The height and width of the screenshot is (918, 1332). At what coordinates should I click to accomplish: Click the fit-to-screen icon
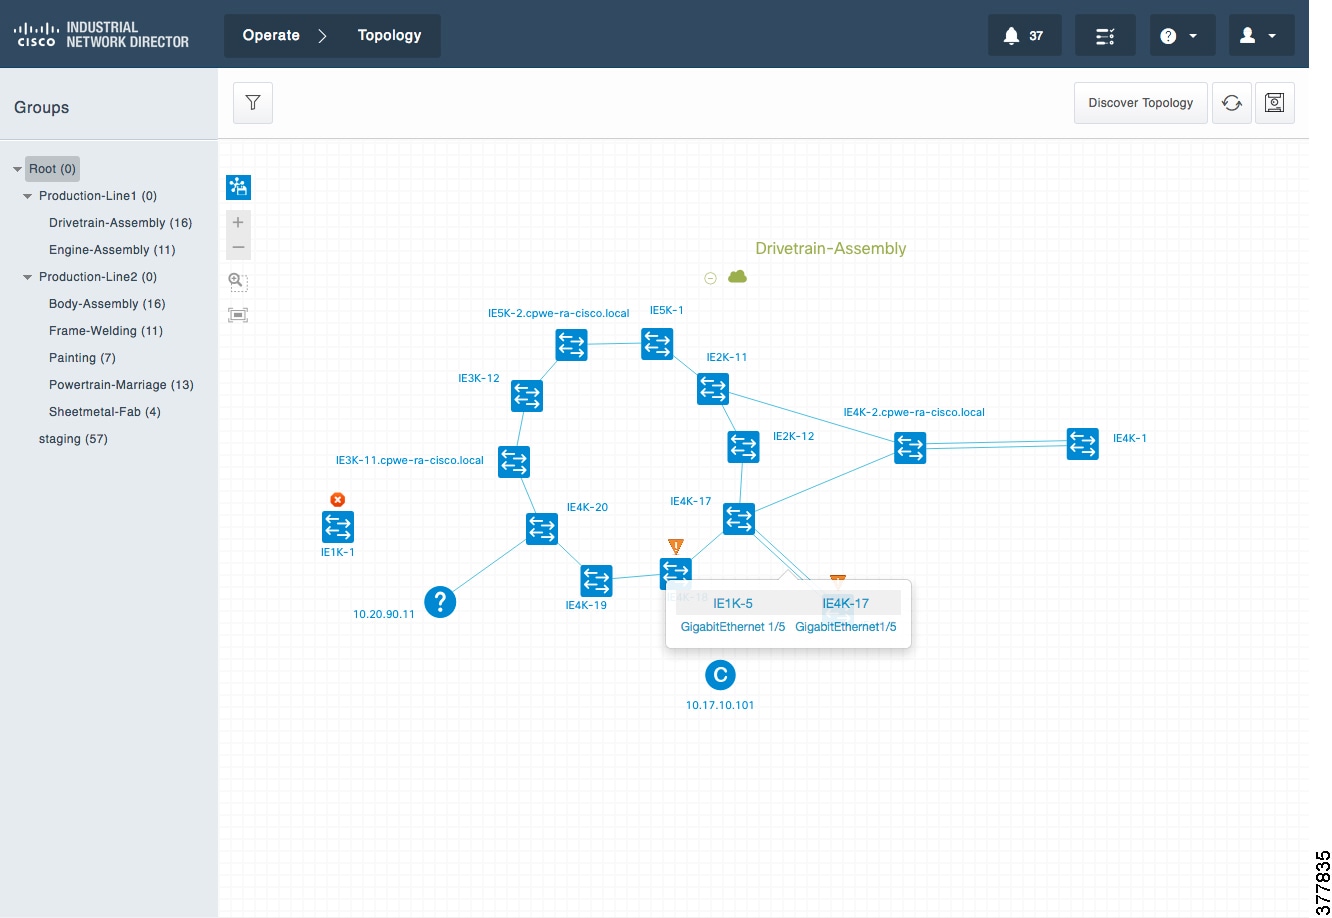pos(238,315)
